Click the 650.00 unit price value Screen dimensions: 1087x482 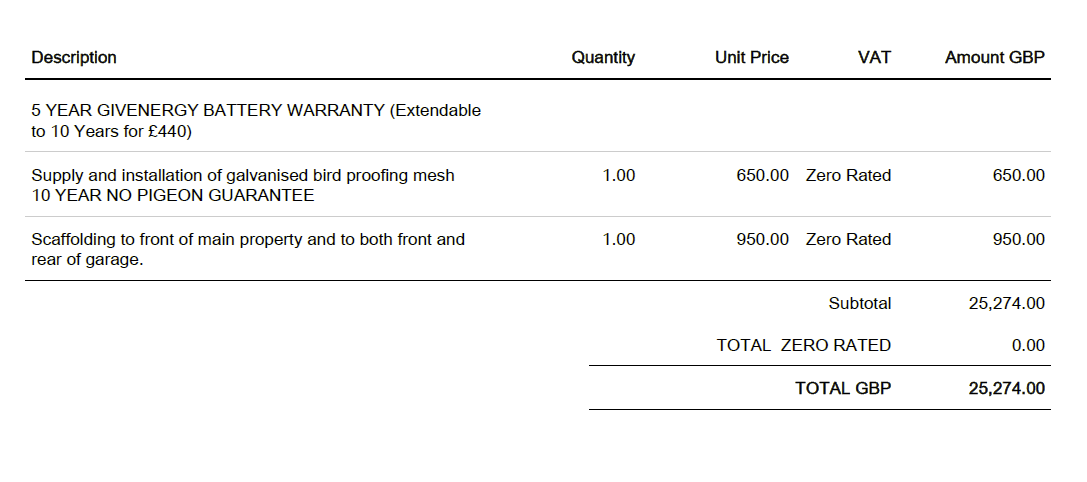(762, 176)
